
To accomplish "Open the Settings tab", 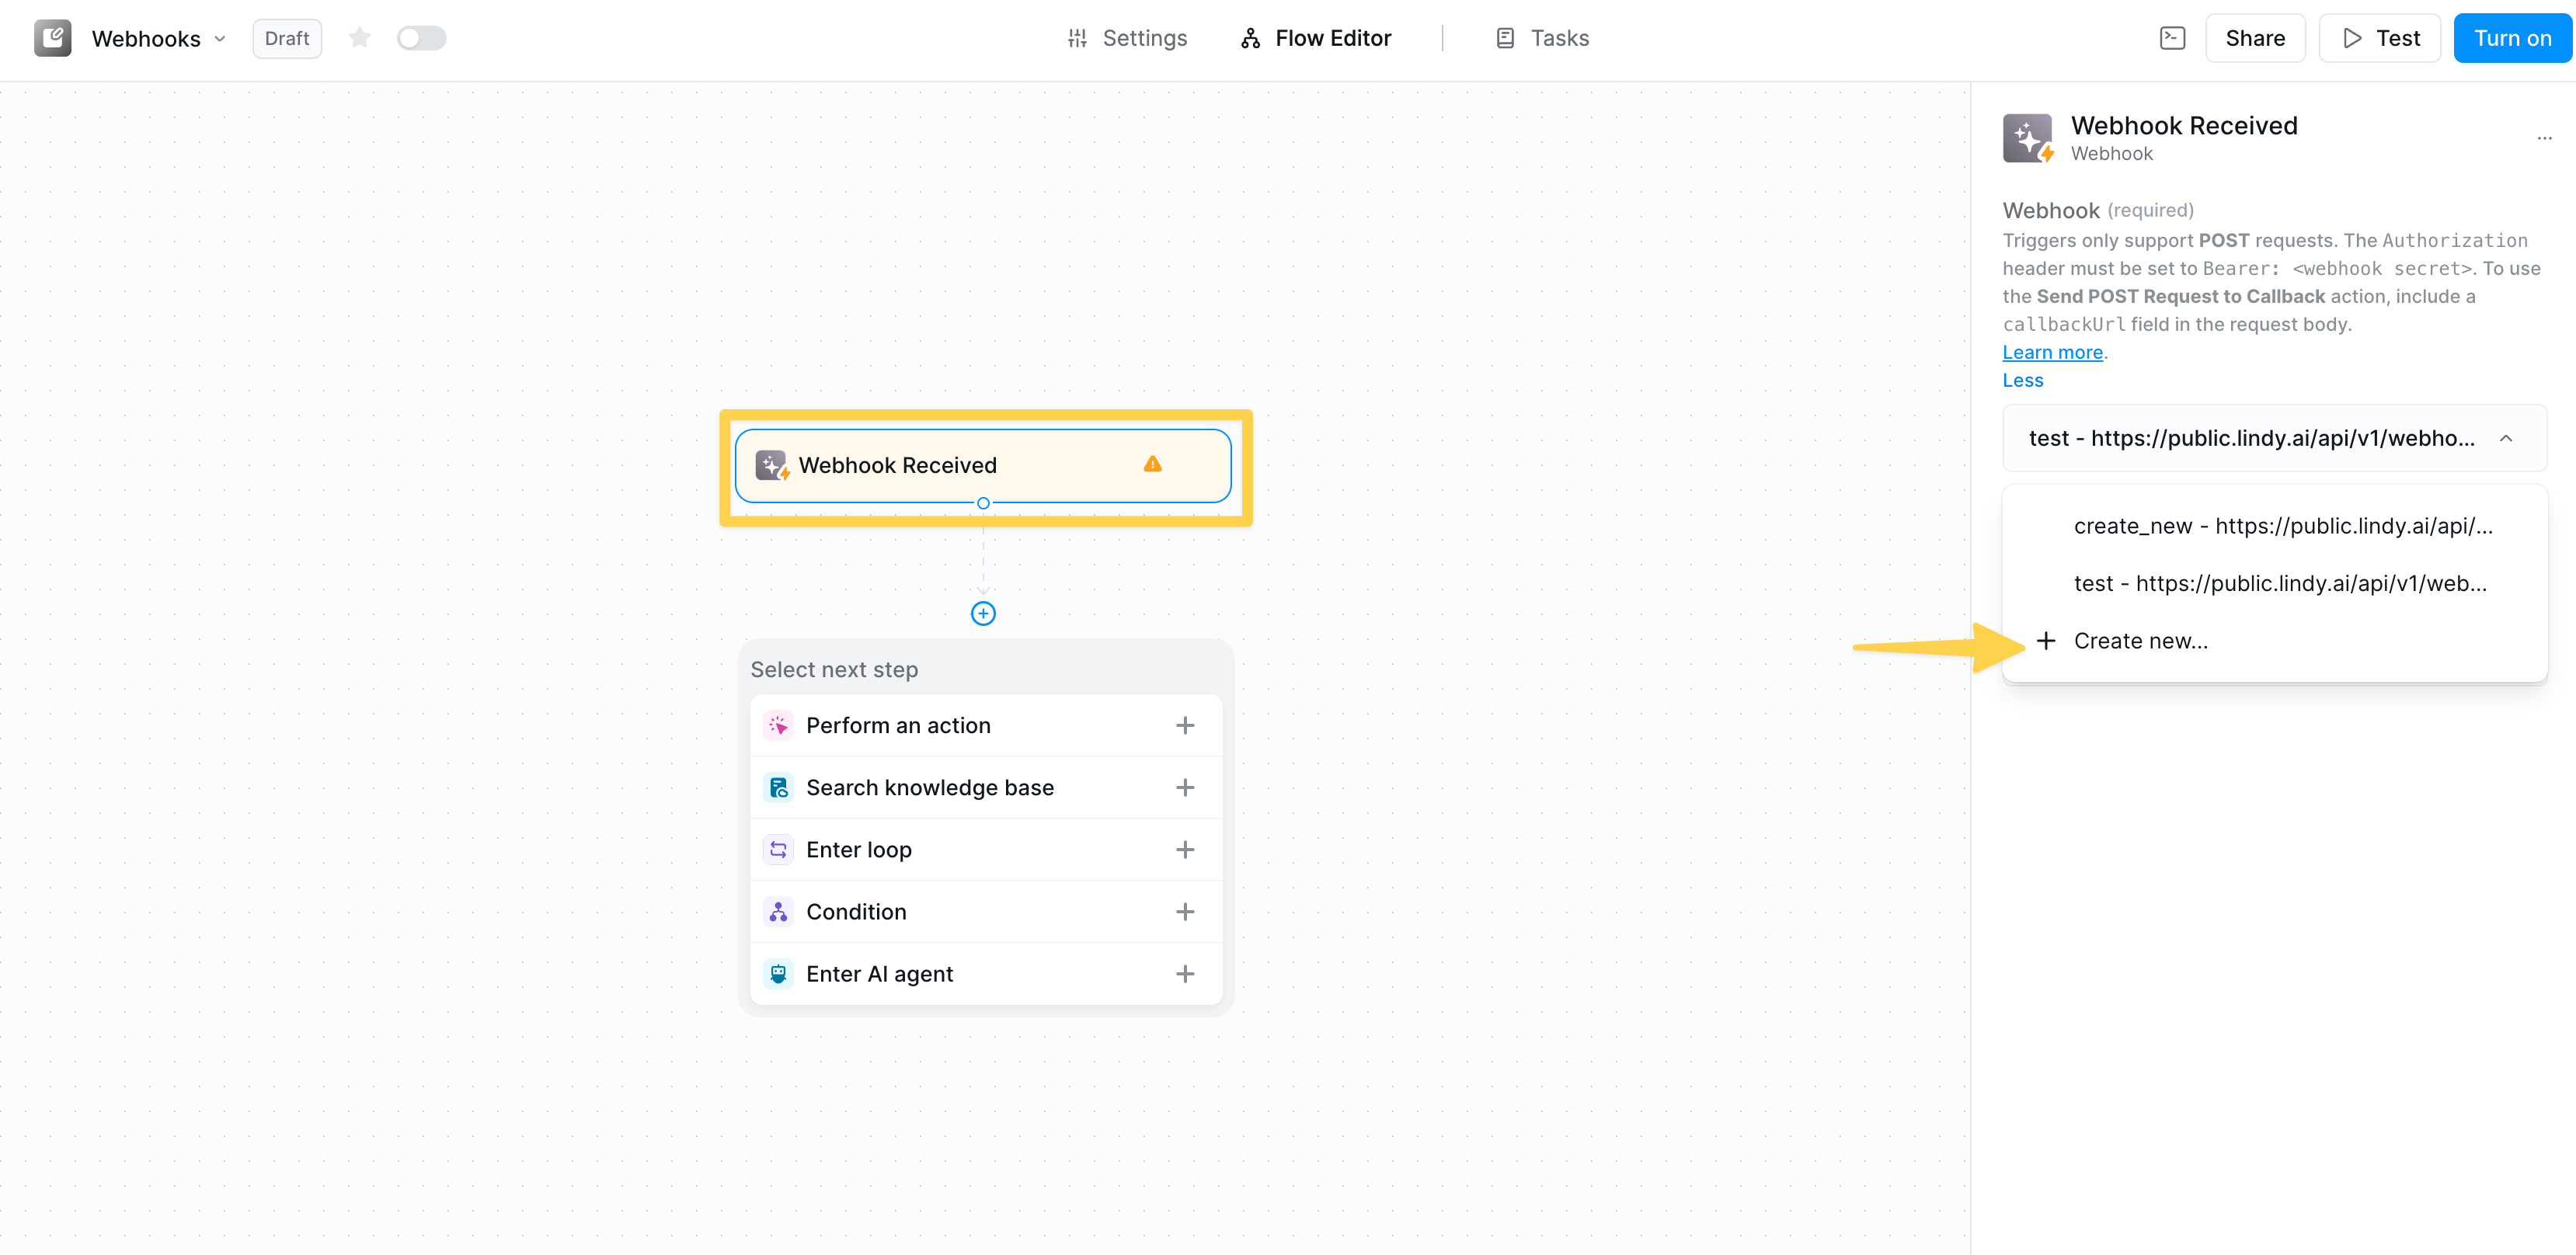I will (x=1127, y=38).
